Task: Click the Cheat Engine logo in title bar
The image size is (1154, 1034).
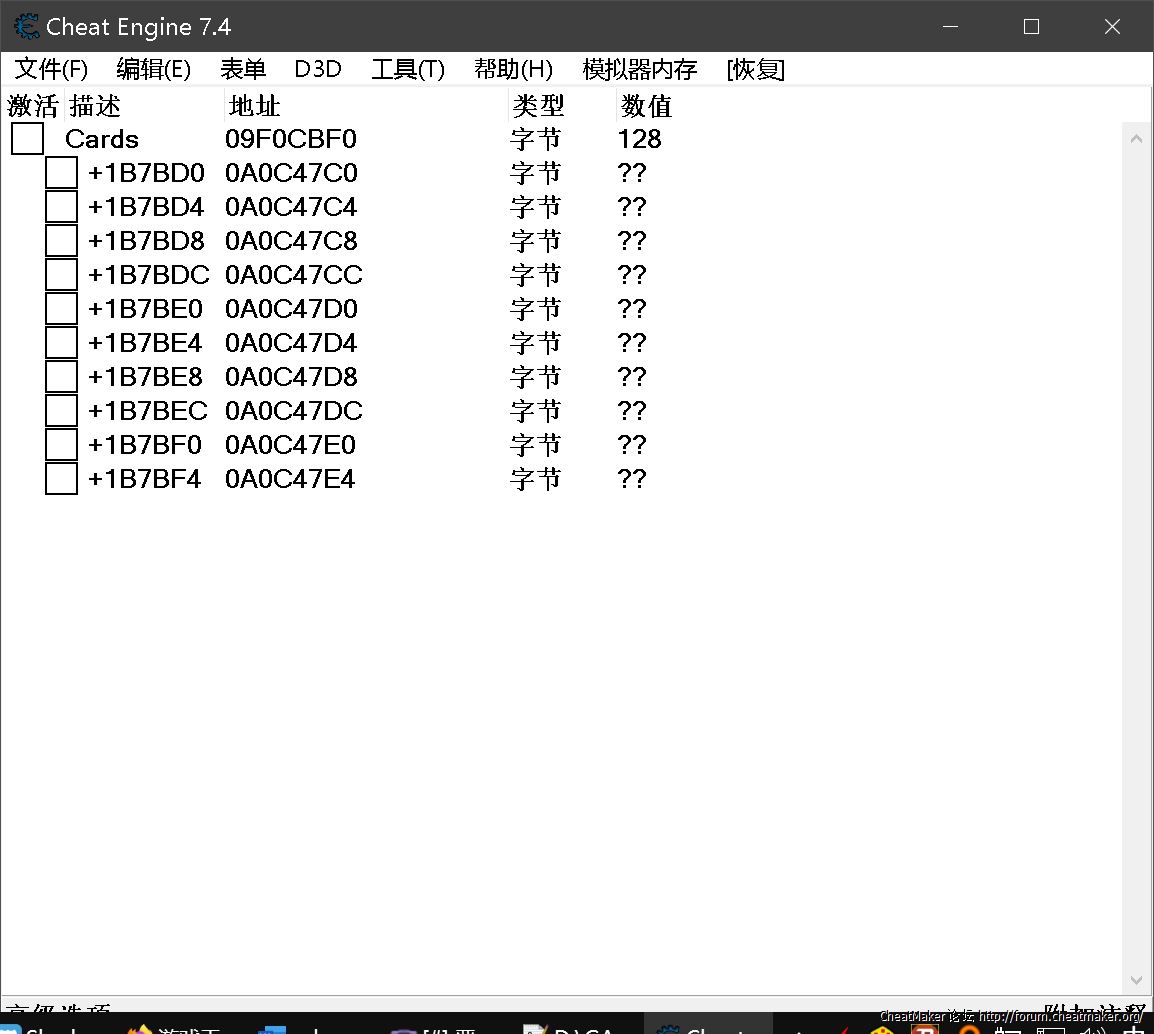Action: pos(27,27)
